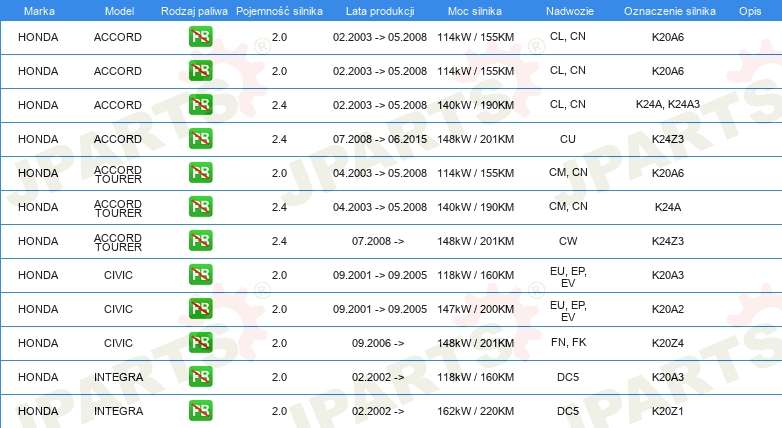Select 04.2003 -> 05.2008 in Tourer K24A row
The height and width of the screenshot is (428, 782).
(380, 207)
